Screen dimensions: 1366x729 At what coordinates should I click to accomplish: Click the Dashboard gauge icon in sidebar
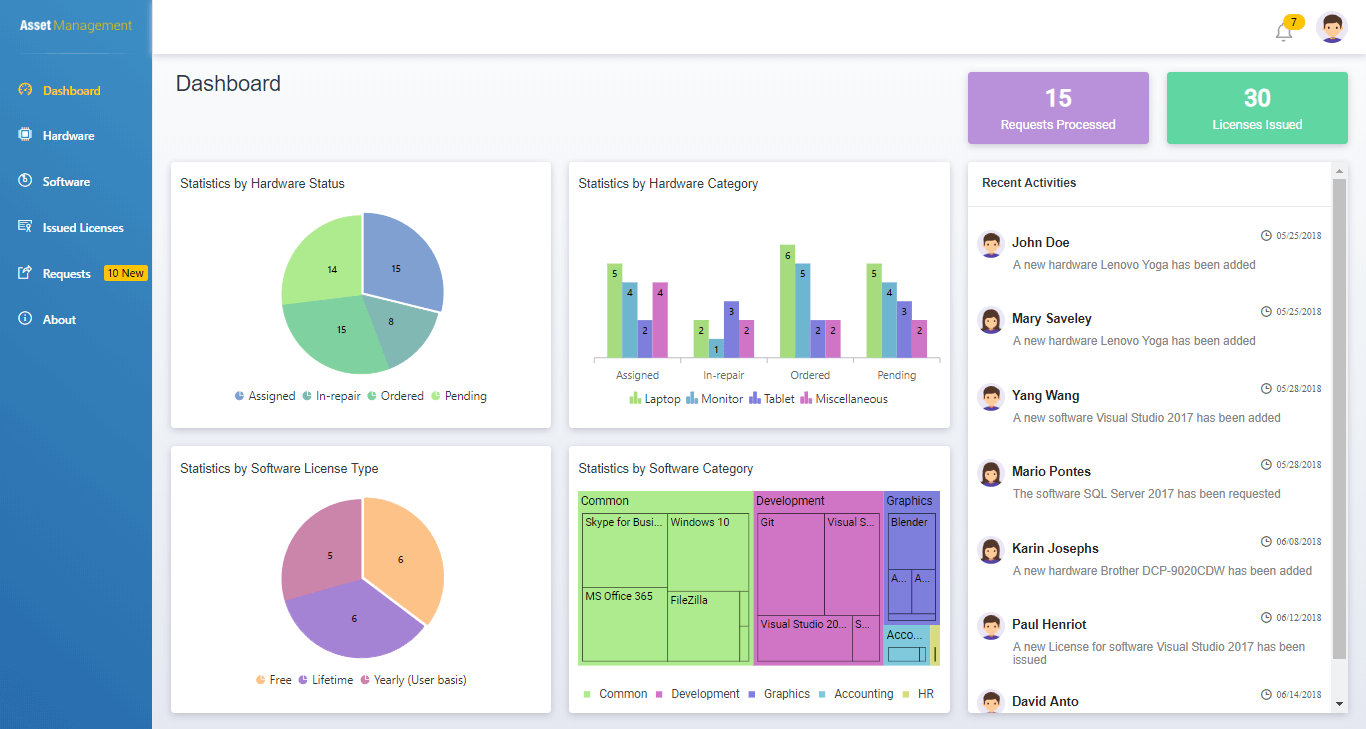(26, 90)
